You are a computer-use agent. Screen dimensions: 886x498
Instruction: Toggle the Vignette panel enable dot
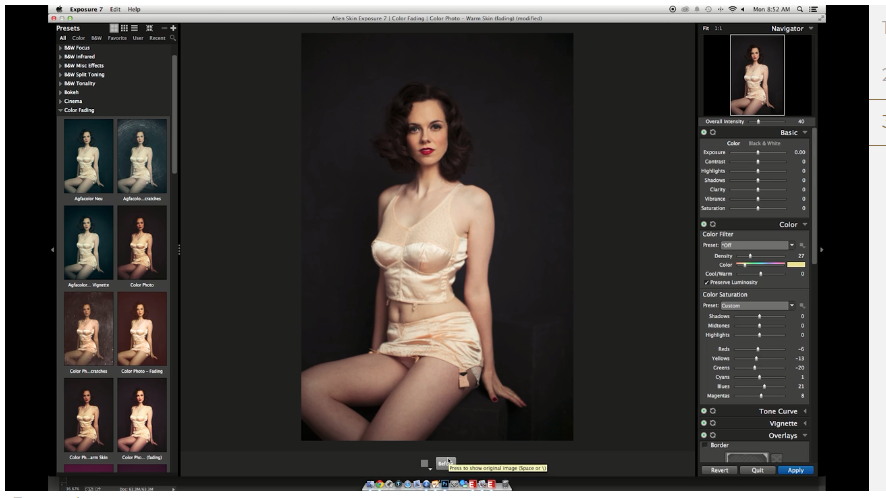coord(704,423)
